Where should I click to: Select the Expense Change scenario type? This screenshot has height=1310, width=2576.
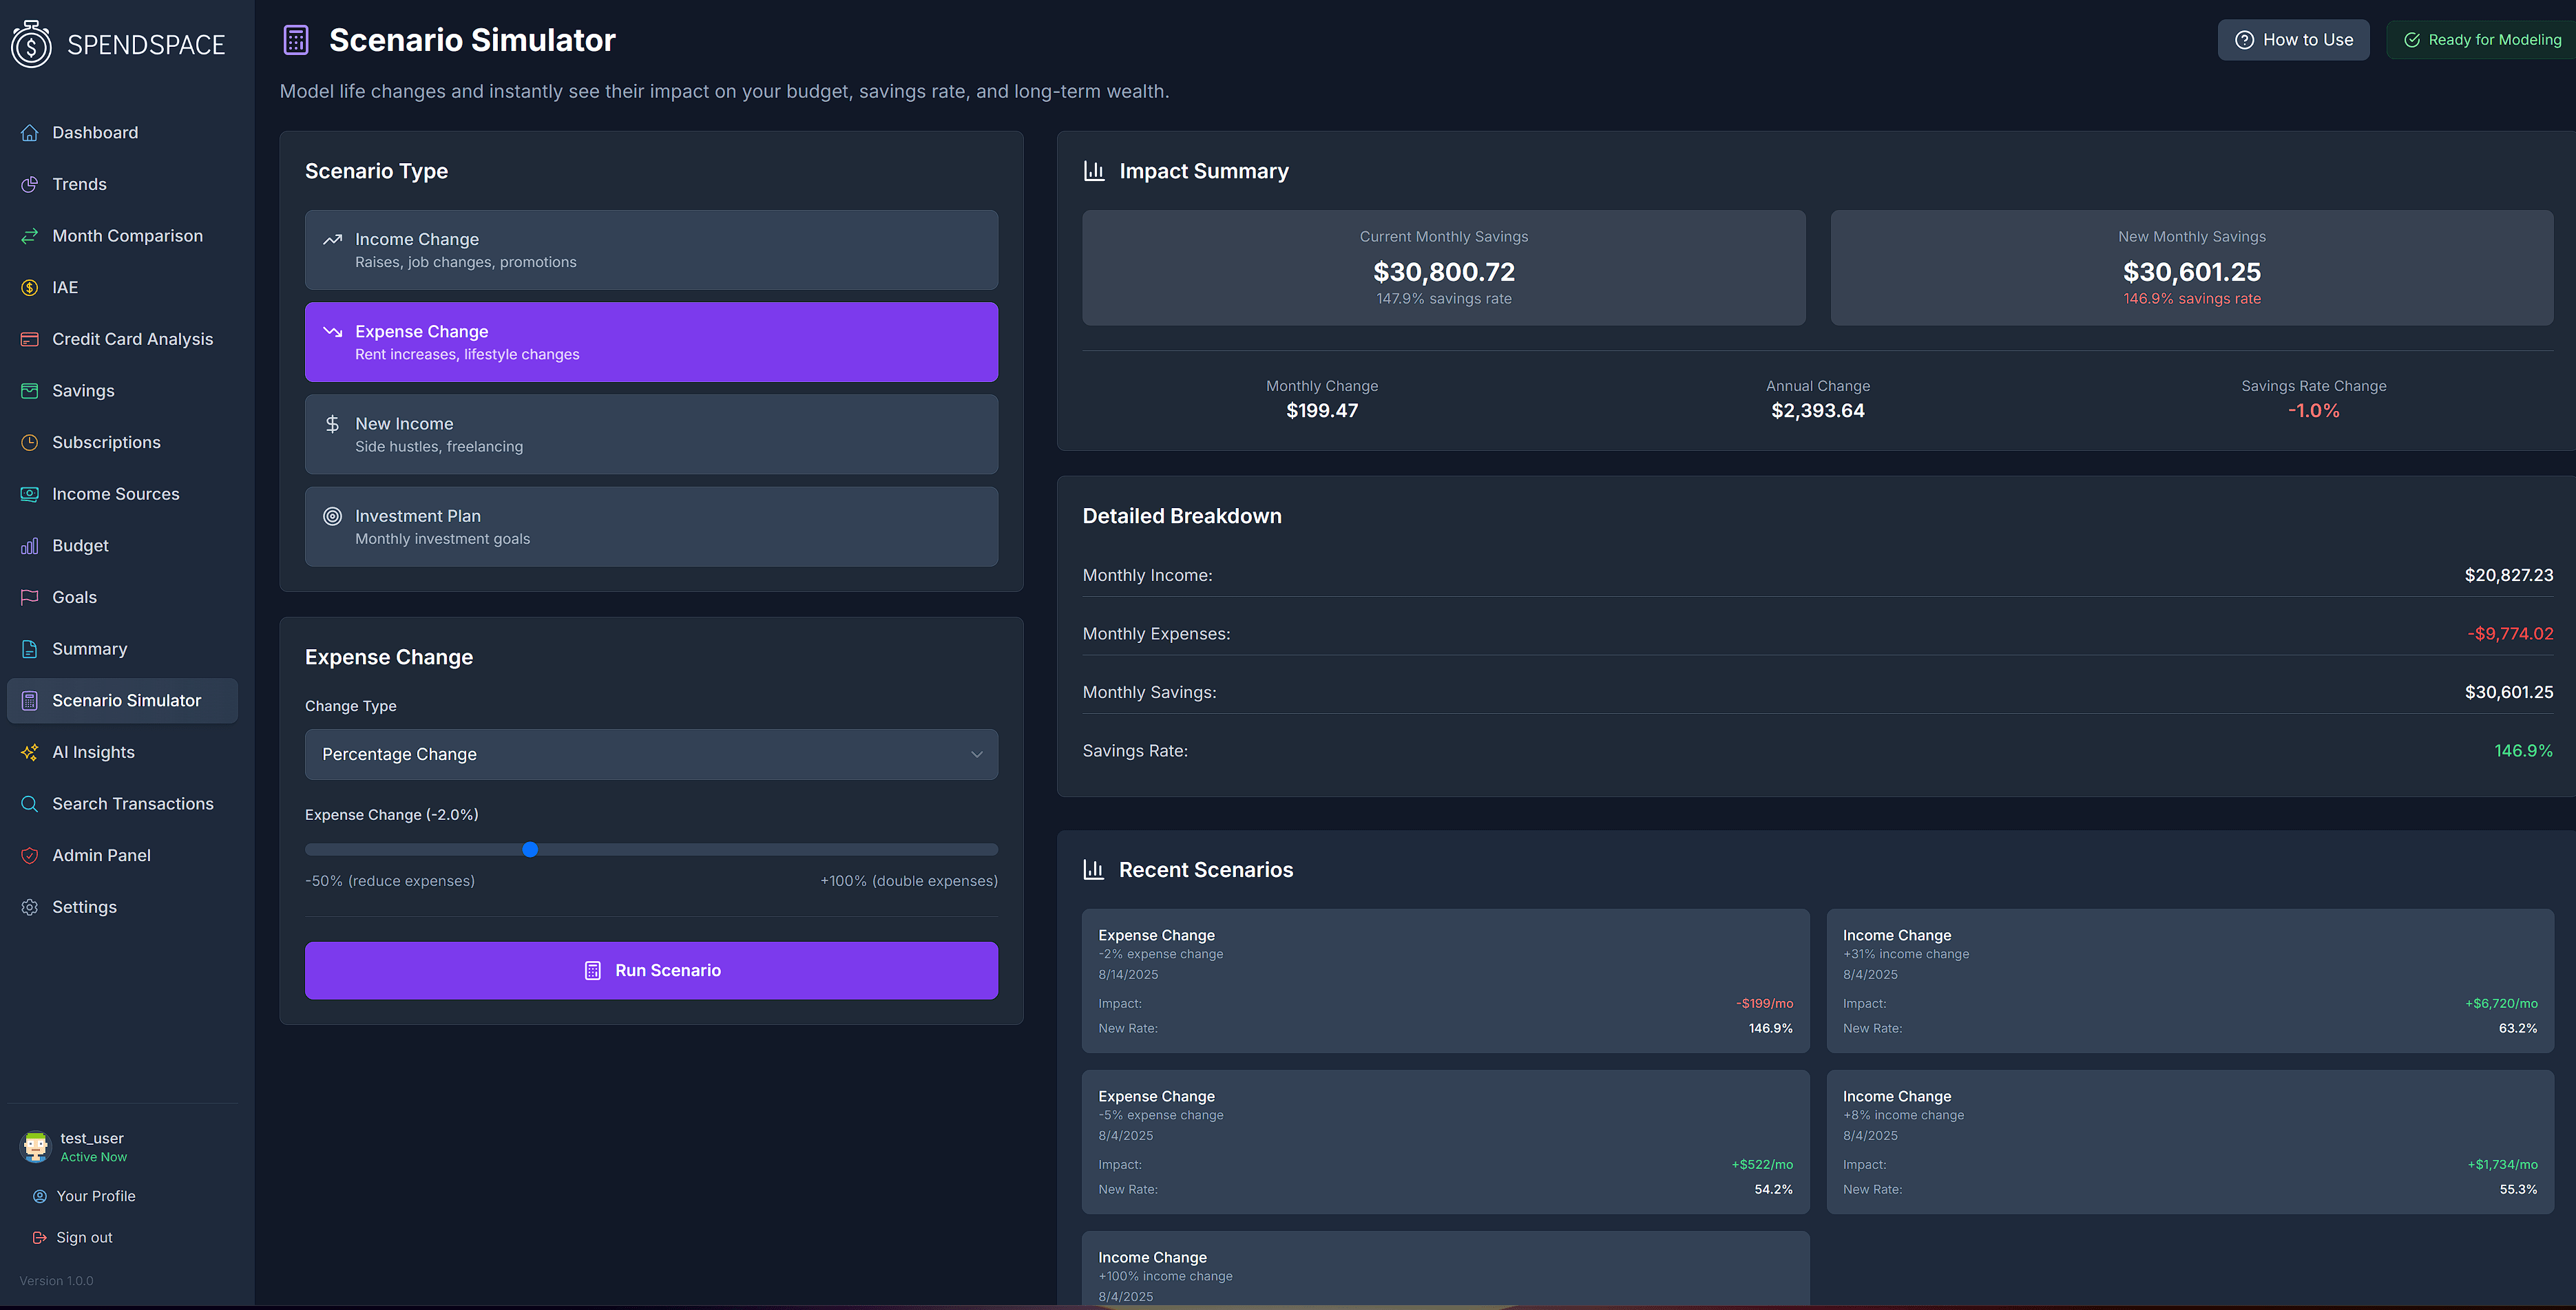tap(651, 342)
